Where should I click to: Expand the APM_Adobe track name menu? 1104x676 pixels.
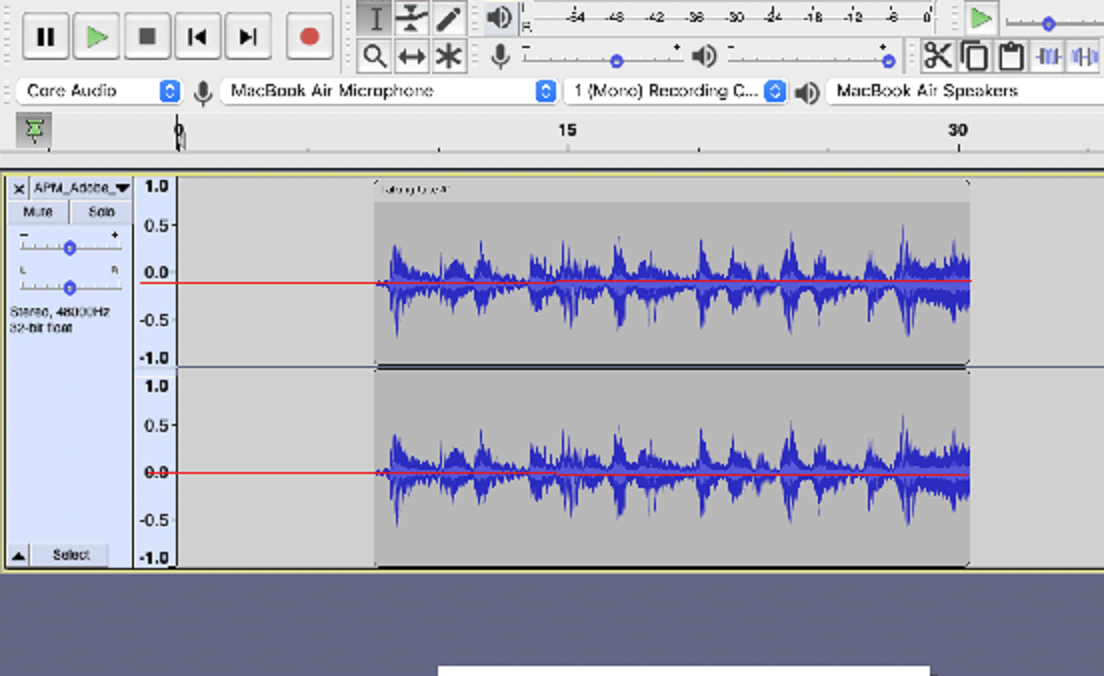tap(122, 187)
